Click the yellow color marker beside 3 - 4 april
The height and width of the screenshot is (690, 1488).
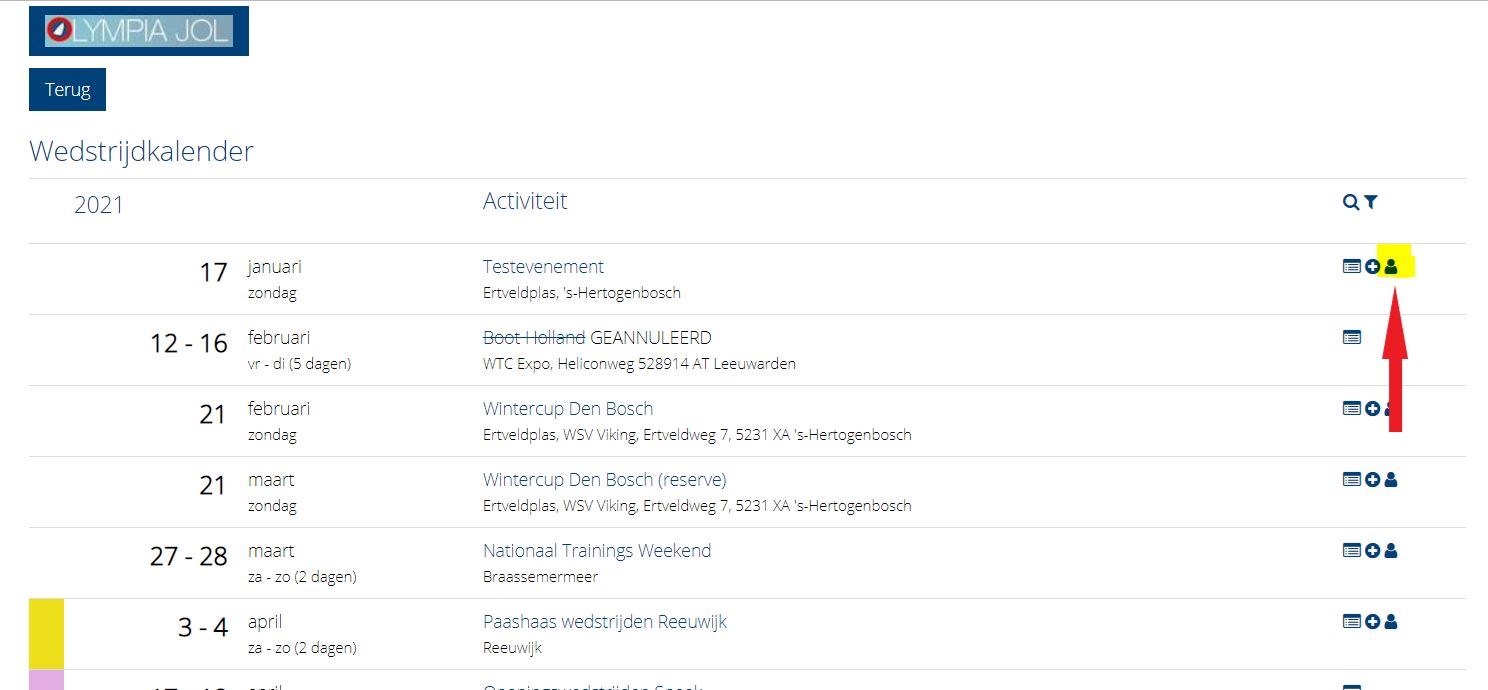pos(46,634)
